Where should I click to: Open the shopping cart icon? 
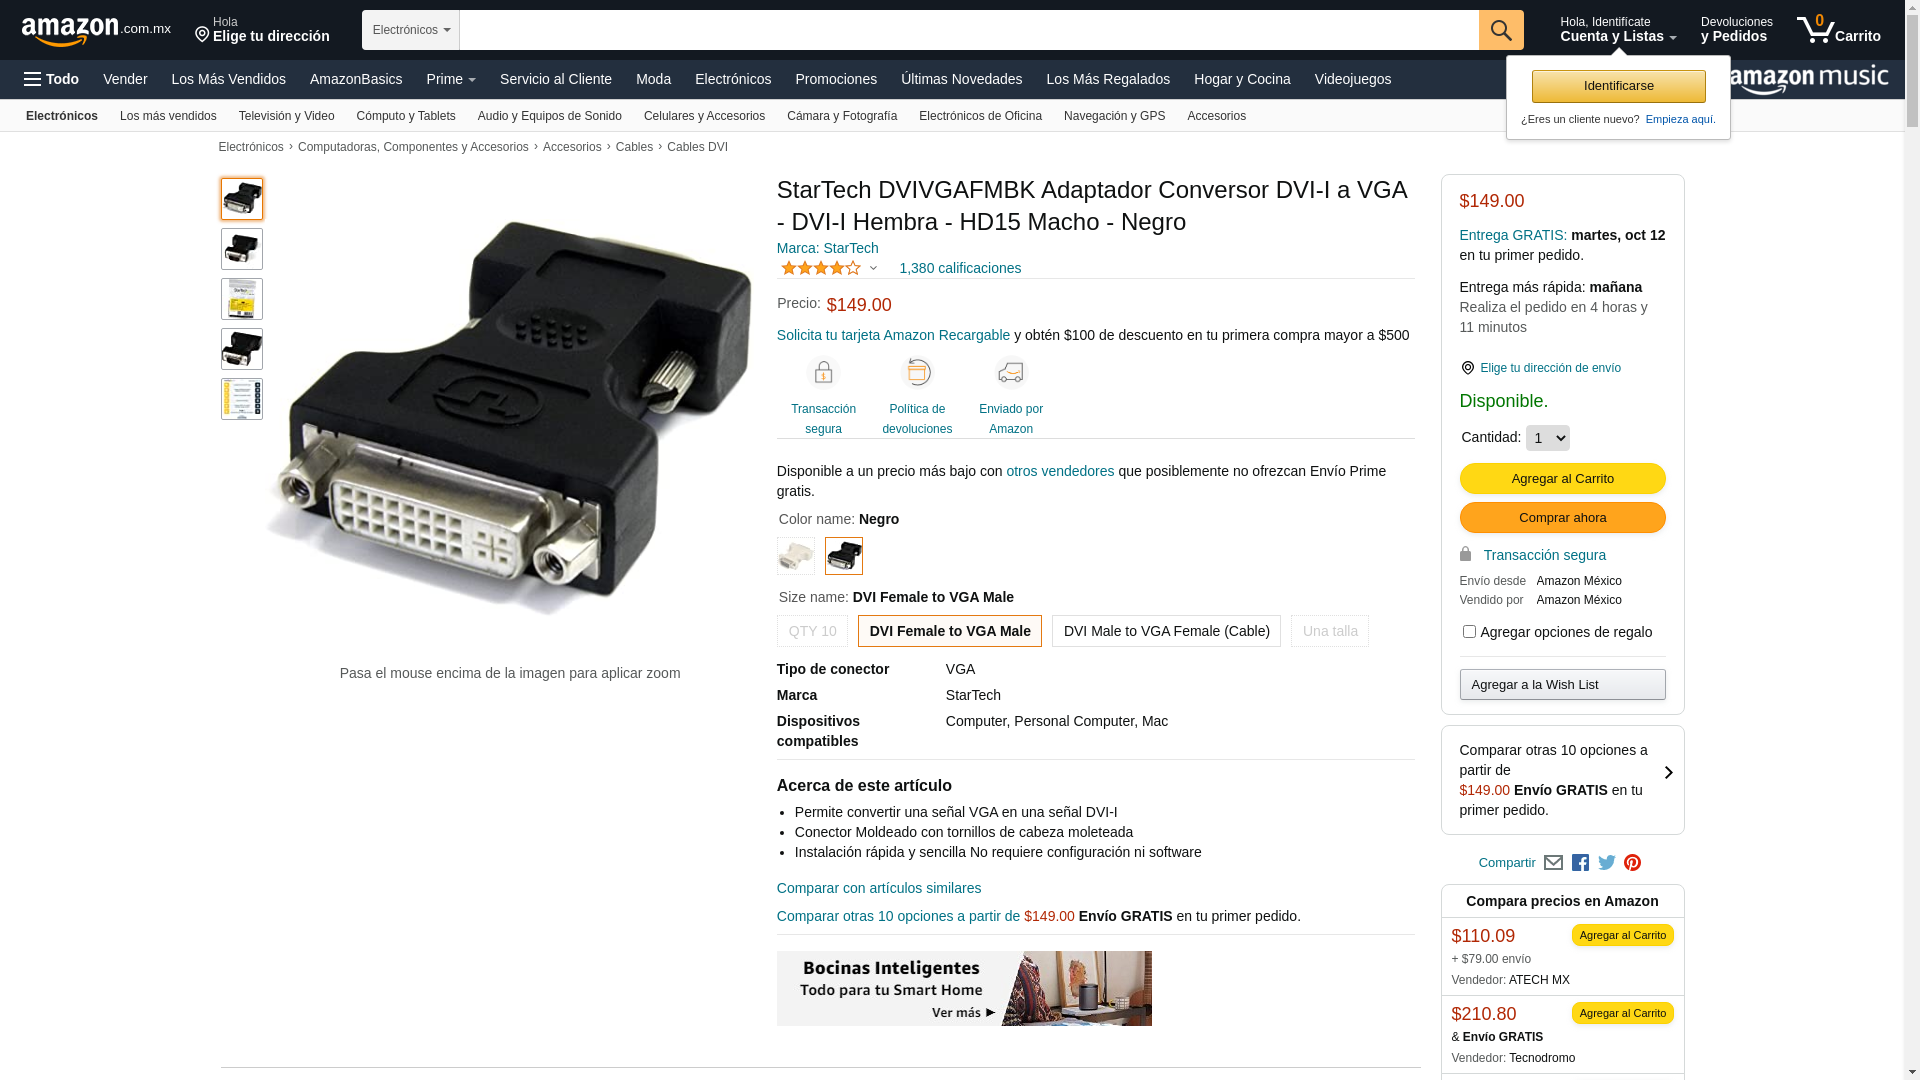1838,29
